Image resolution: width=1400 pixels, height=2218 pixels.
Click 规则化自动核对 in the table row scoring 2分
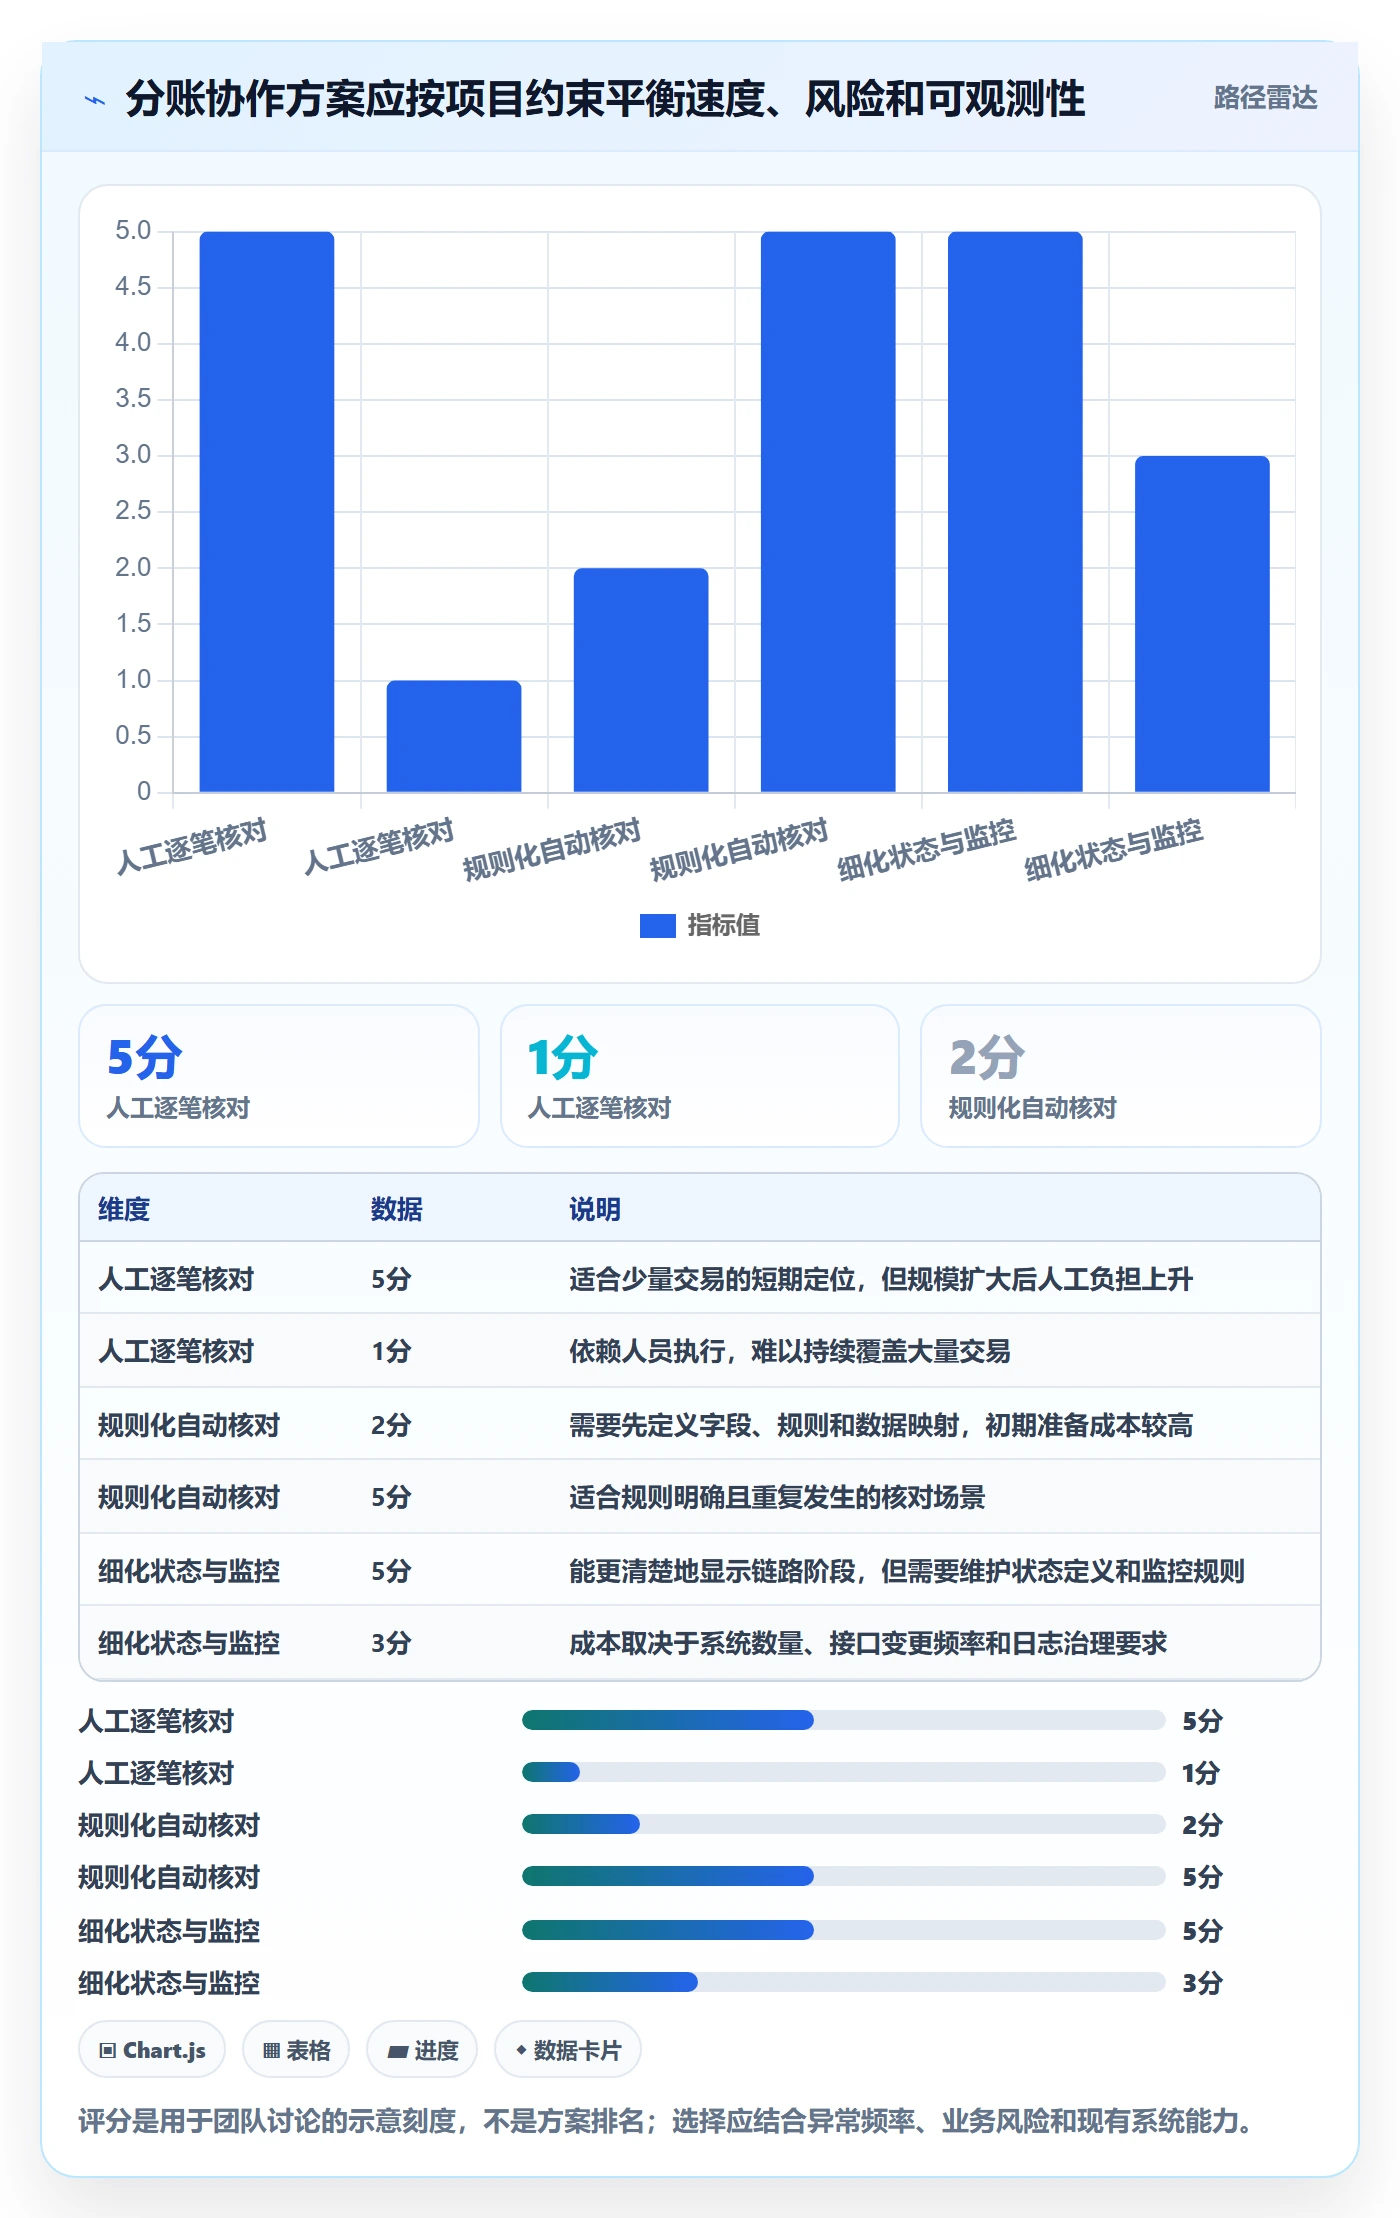[x=189, y=1425]
